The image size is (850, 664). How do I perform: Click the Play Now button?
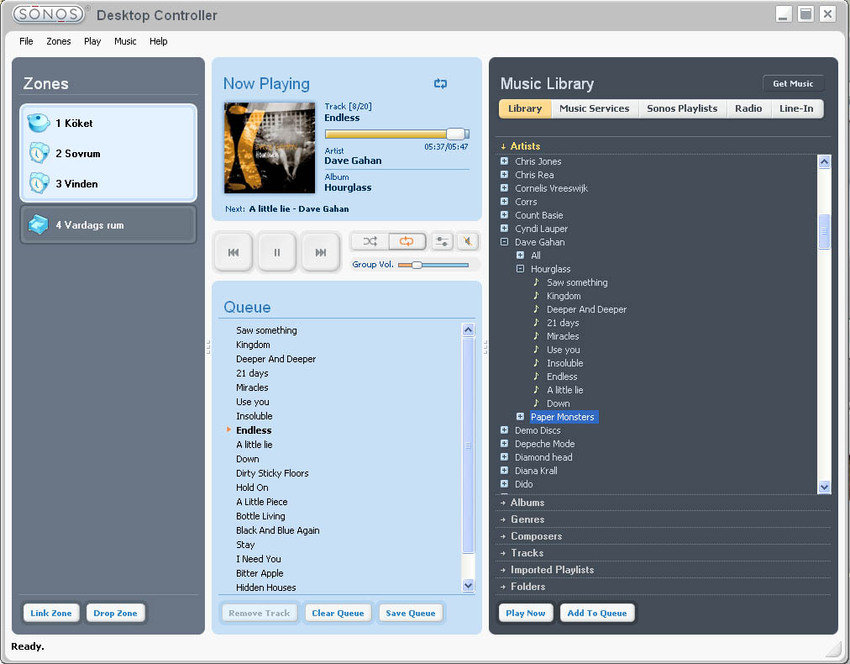525,613
